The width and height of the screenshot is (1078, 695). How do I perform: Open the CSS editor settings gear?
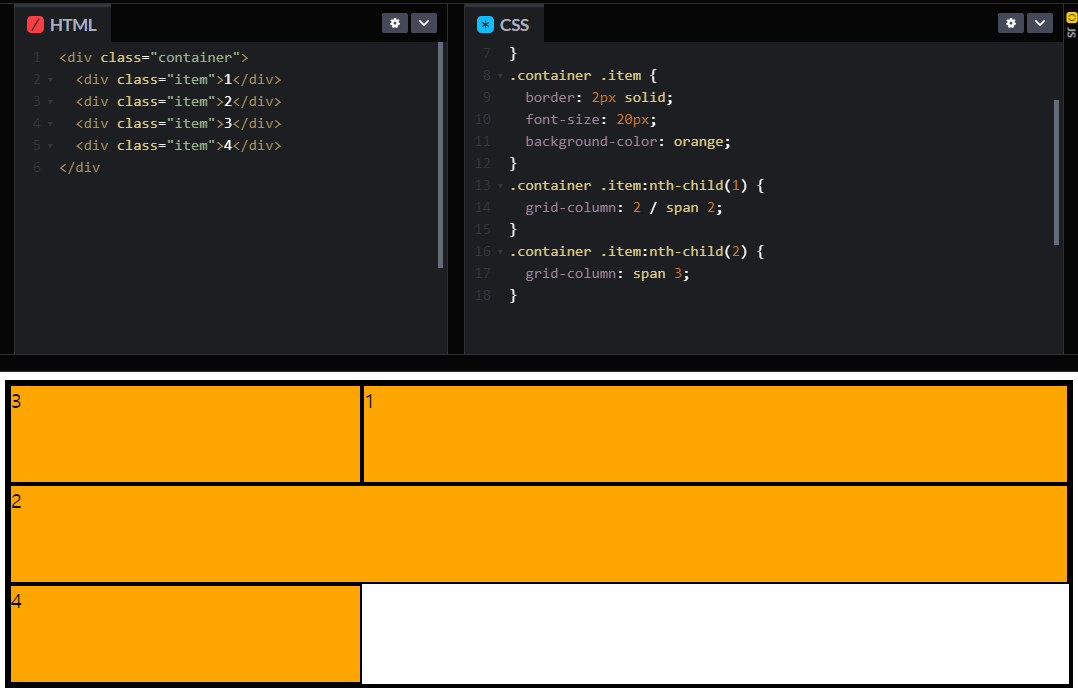tap(1011, 23)
